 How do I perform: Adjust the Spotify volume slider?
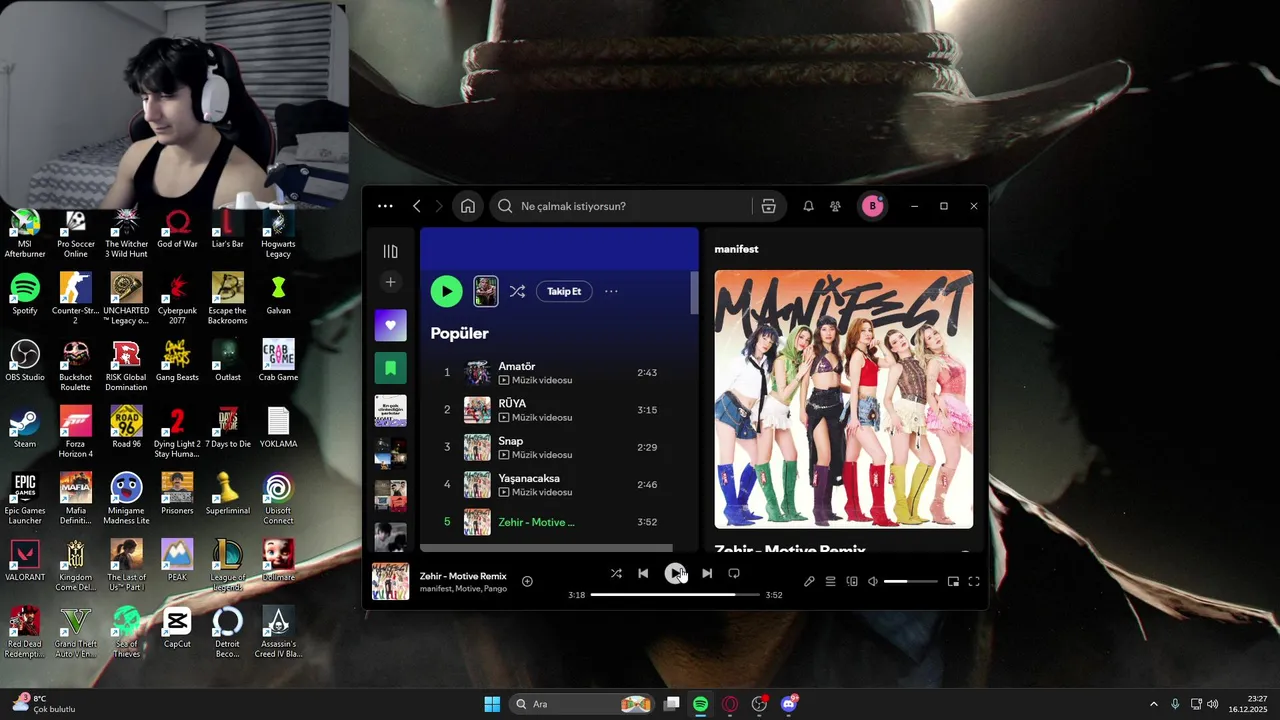pos(911,581)
